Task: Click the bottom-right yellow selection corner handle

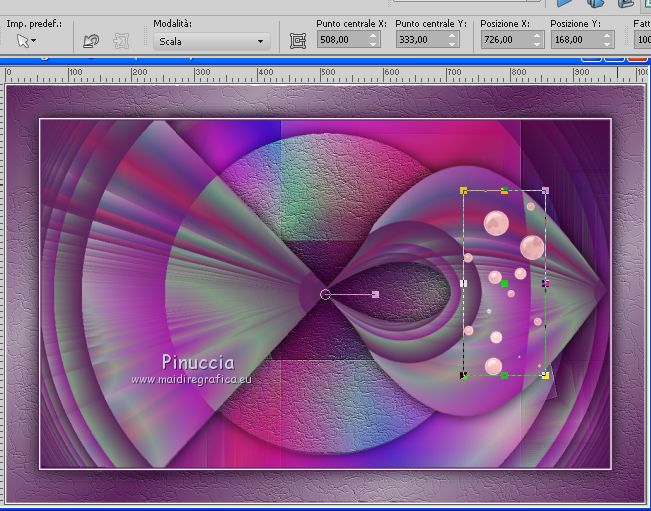Action: [x=545, y=375]
